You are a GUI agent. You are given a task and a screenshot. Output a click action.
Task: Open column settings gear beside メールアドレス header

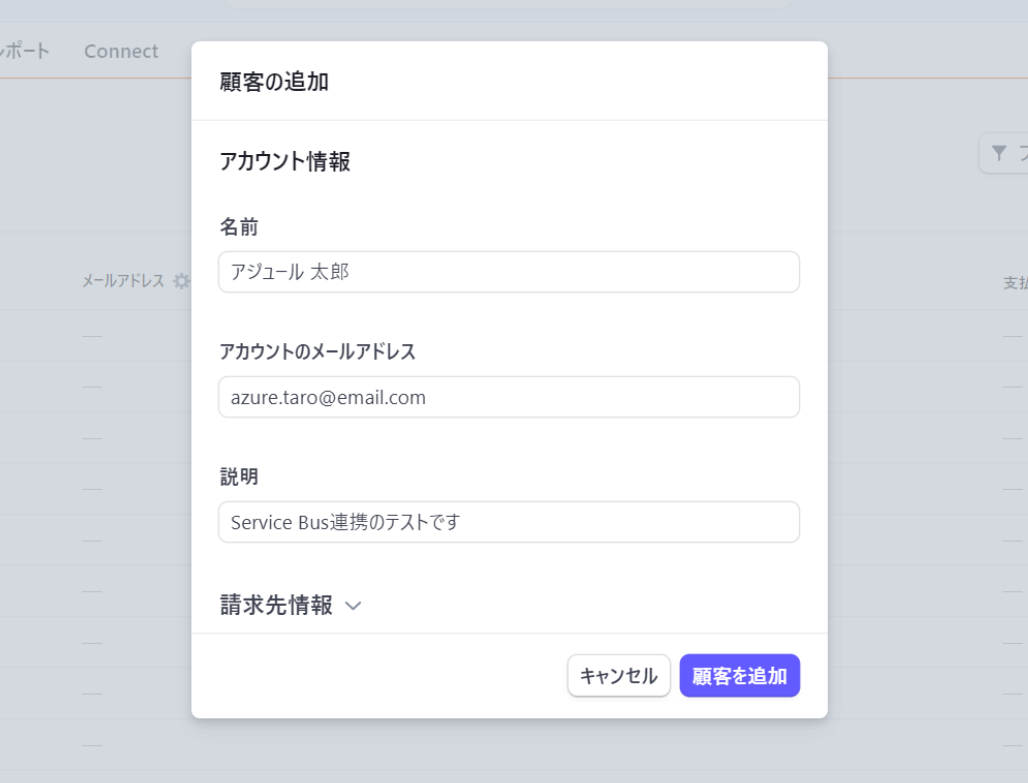(180, 281)
